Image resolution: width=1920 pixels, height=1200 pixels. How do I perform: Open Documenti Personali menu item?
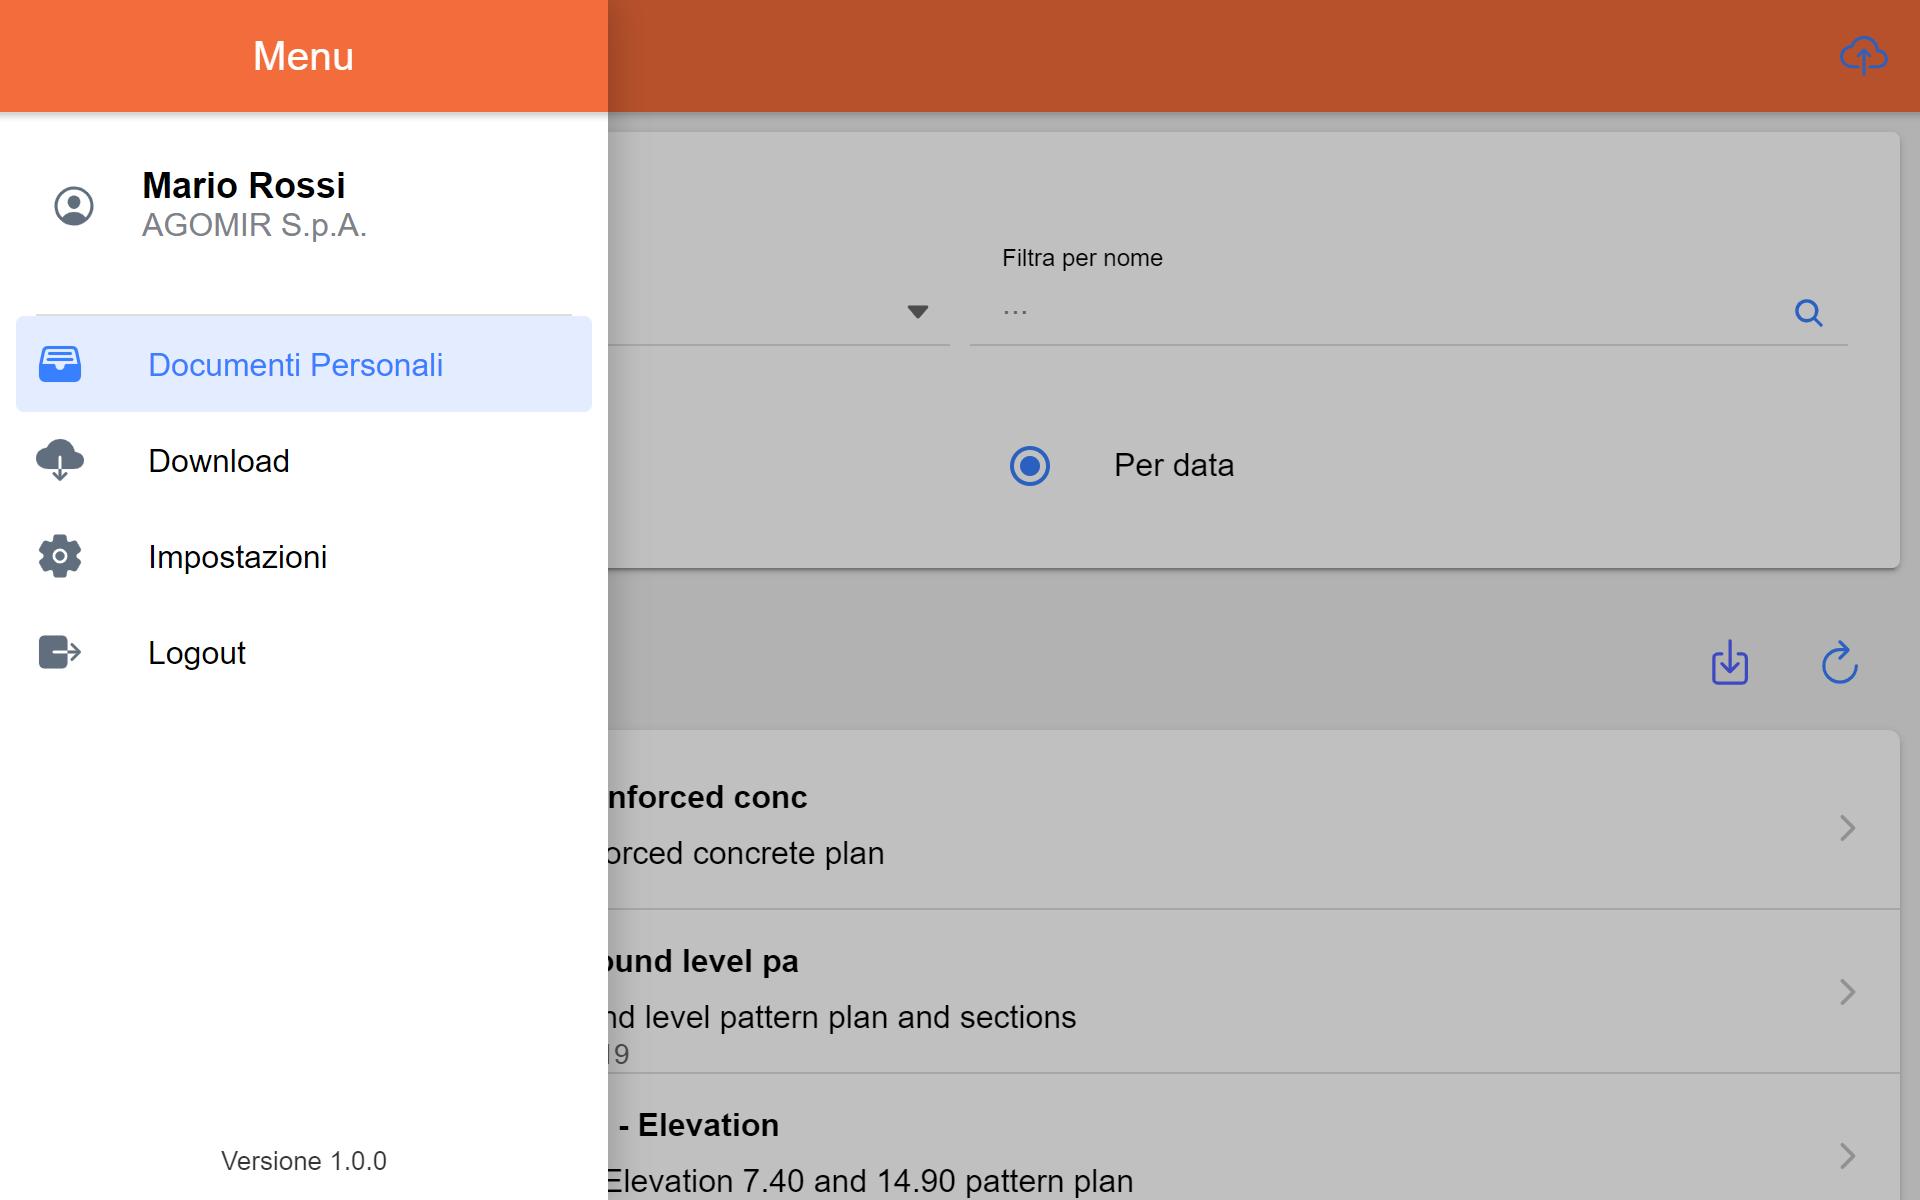(x=304, y=364)
